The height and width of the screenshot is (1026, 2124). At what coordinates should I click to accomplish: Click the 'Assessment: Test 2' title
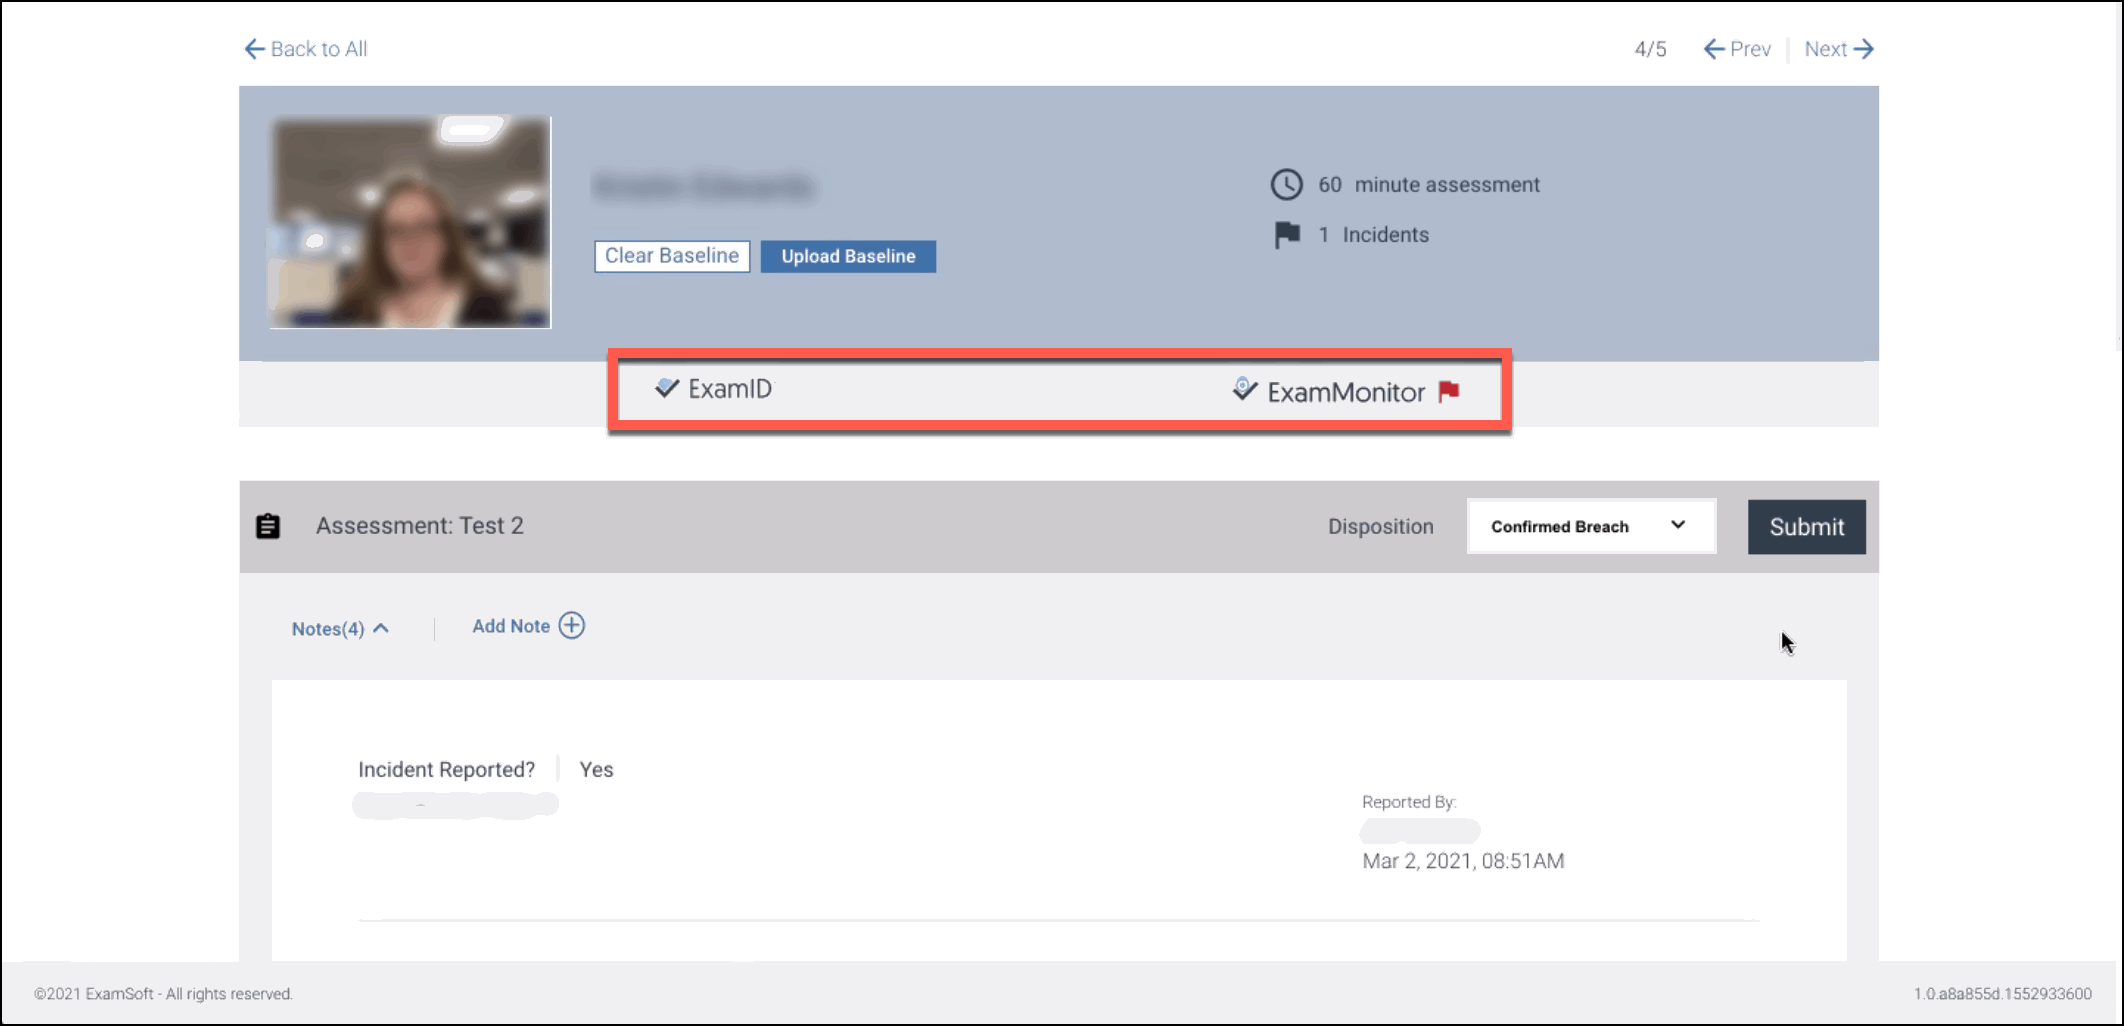coord(420,526)
